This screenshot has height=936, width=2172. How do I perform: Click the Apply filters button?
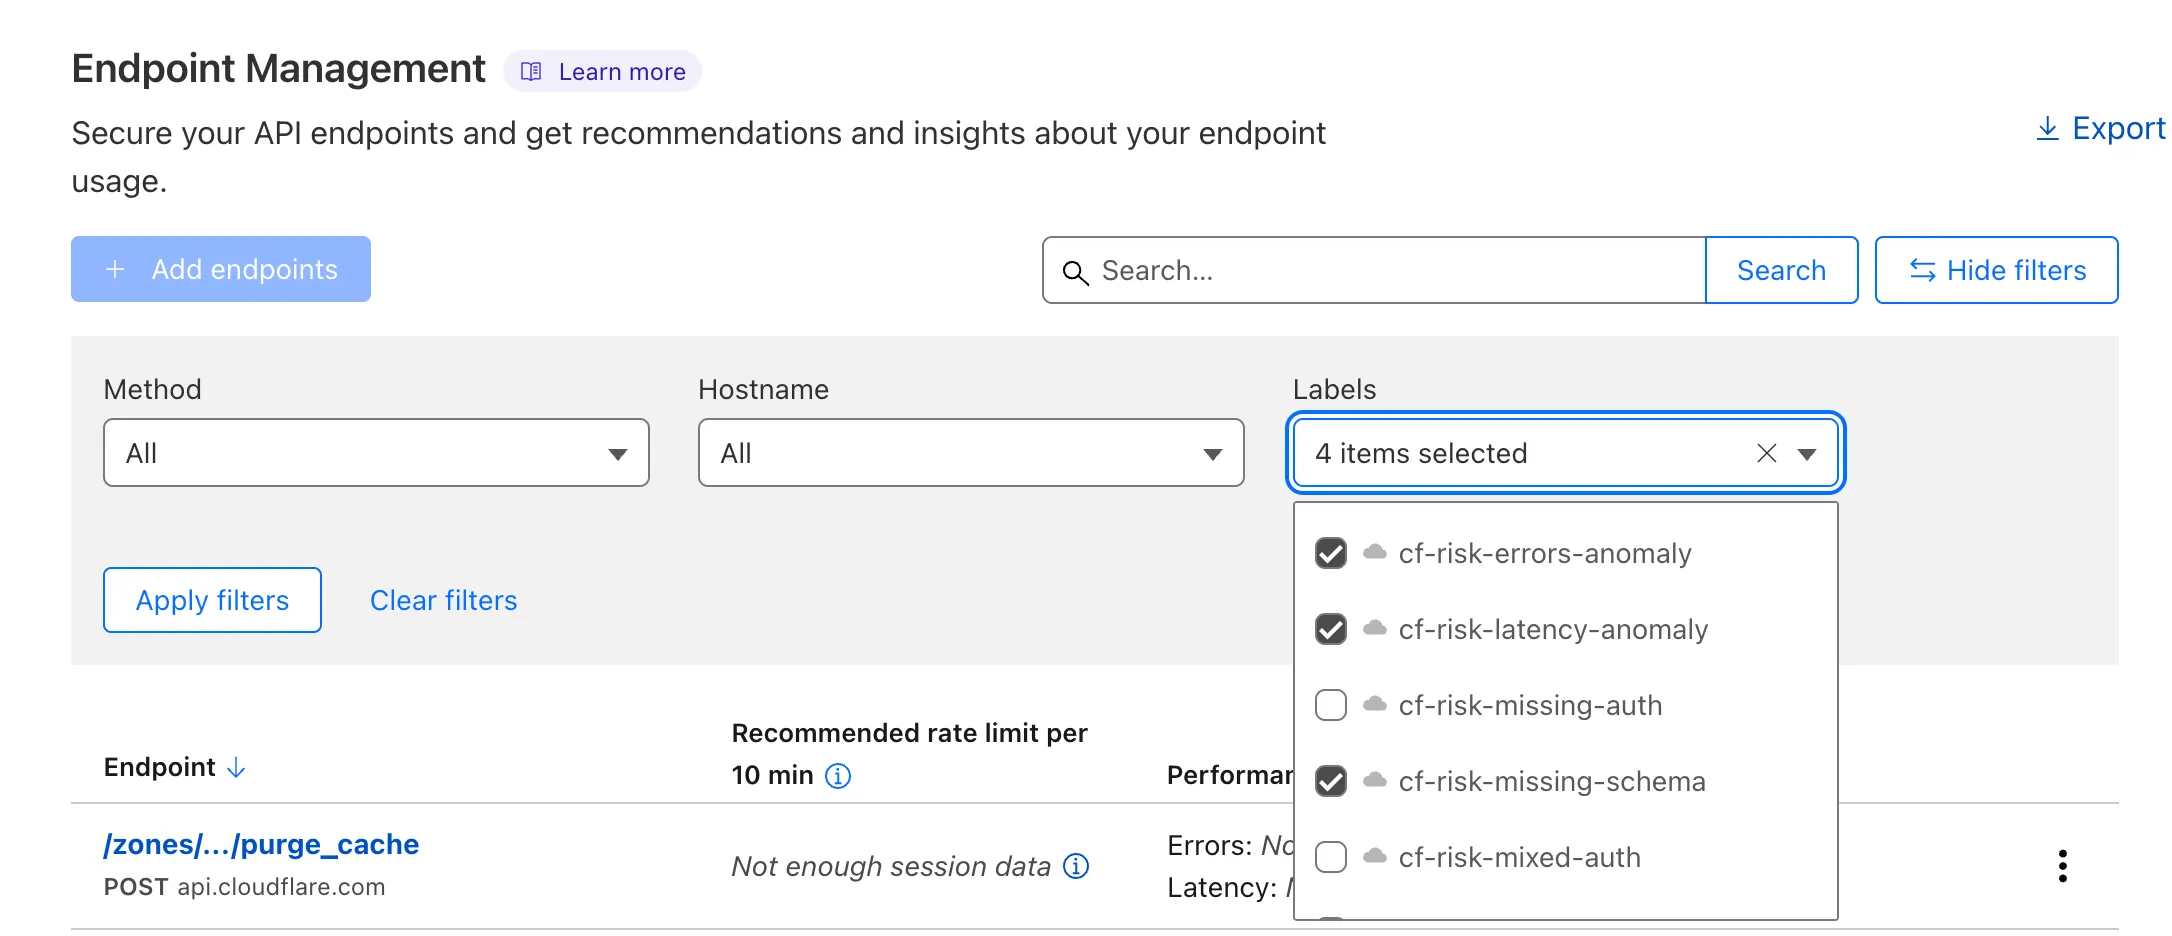coord(211,600)
